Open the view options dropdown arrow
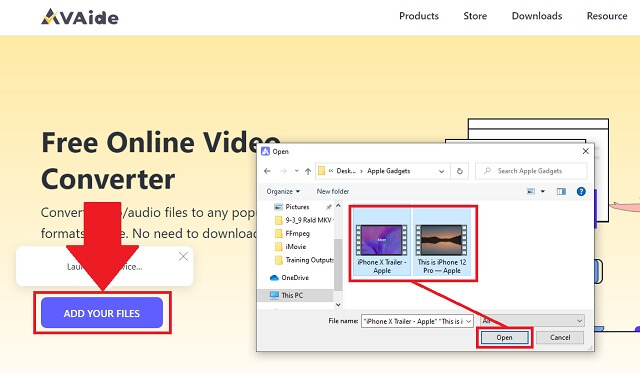640x373 pixels. (x=542, y=191)
